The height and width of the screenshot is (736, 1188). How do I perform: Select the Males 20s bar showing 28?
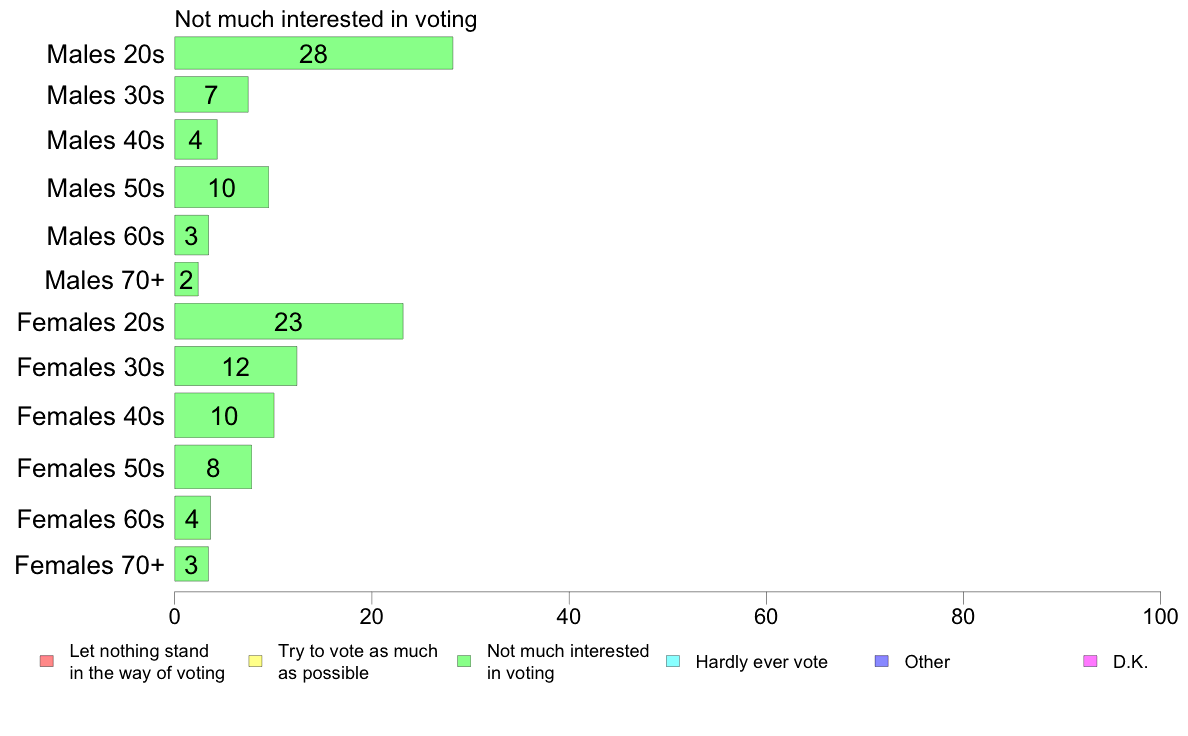314,53
